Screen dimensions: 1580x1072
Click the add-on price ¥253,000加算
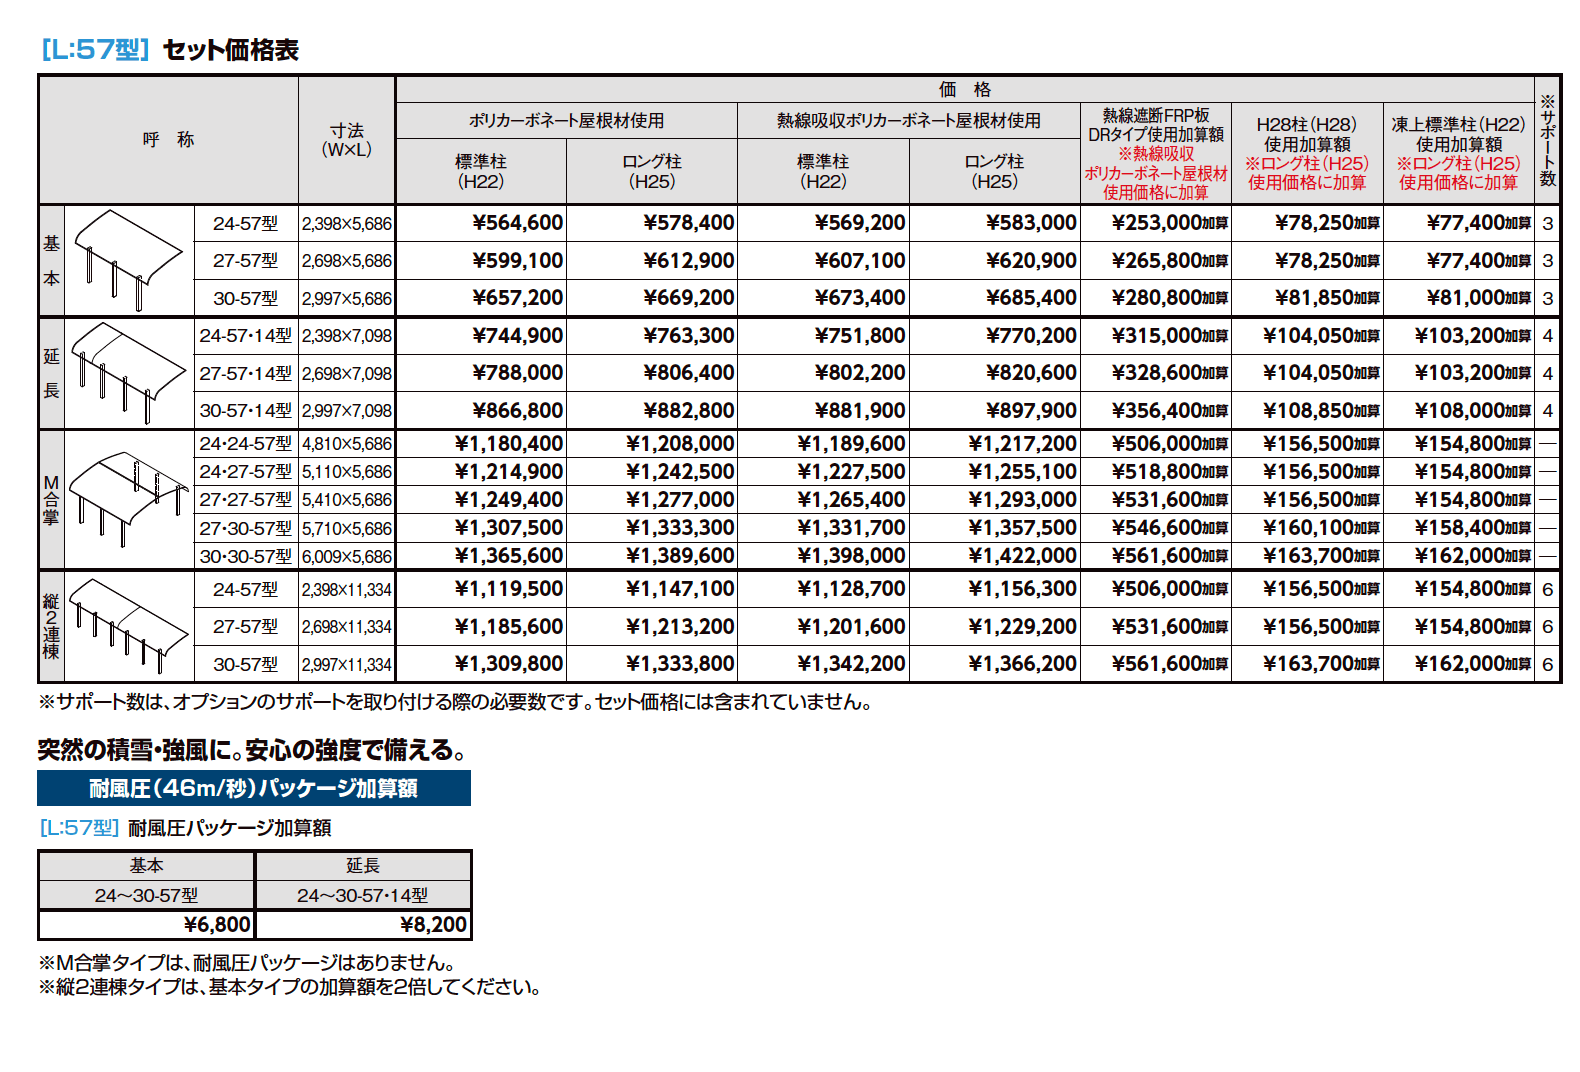click(x=1170, y=223)
